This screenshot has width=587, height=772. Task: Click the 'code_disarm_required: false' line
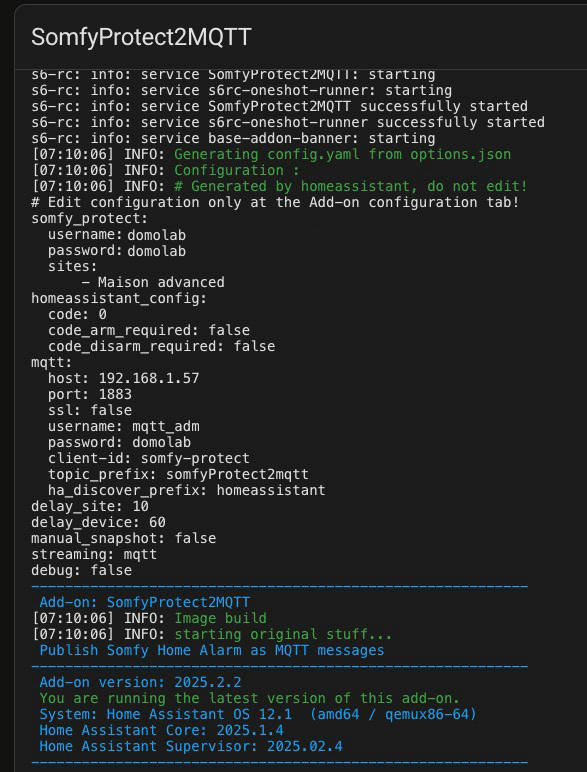(162, 346)
